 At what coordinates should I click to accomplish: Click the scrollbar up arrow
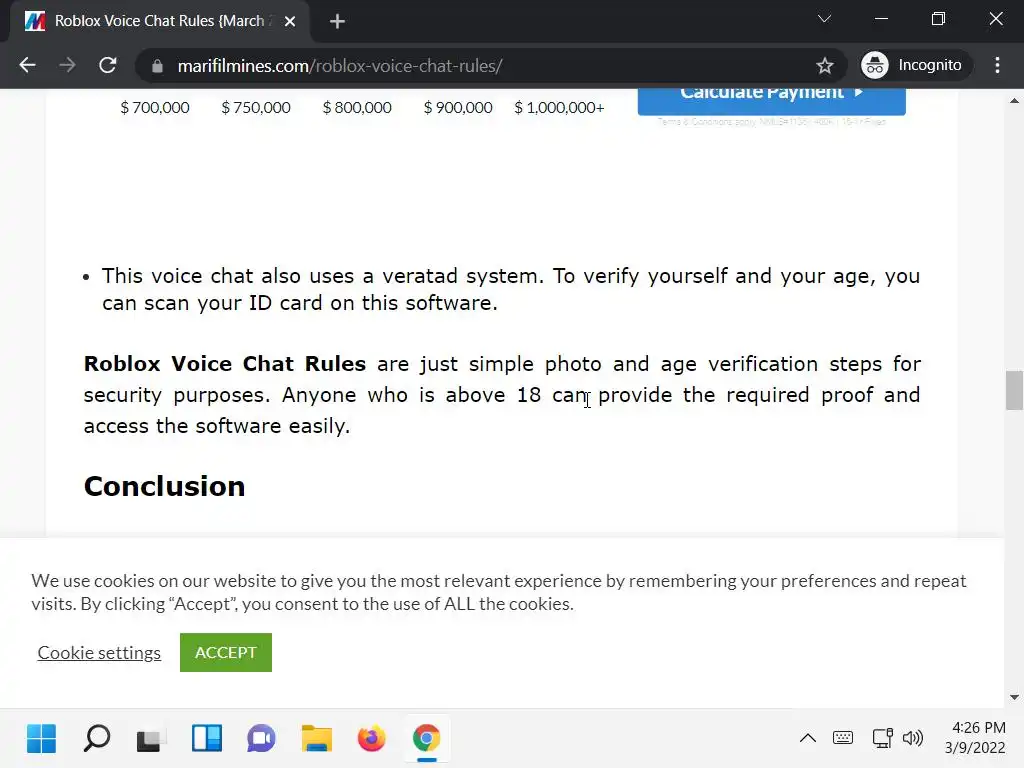coord(1014,101)
